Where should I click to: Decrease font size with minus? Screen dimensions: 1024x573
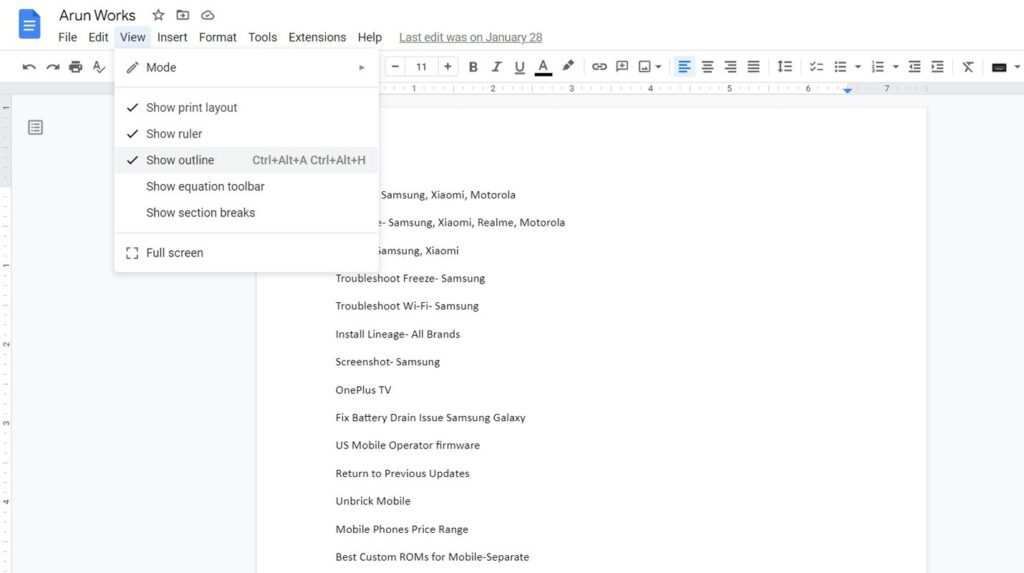tap(395, 67)
